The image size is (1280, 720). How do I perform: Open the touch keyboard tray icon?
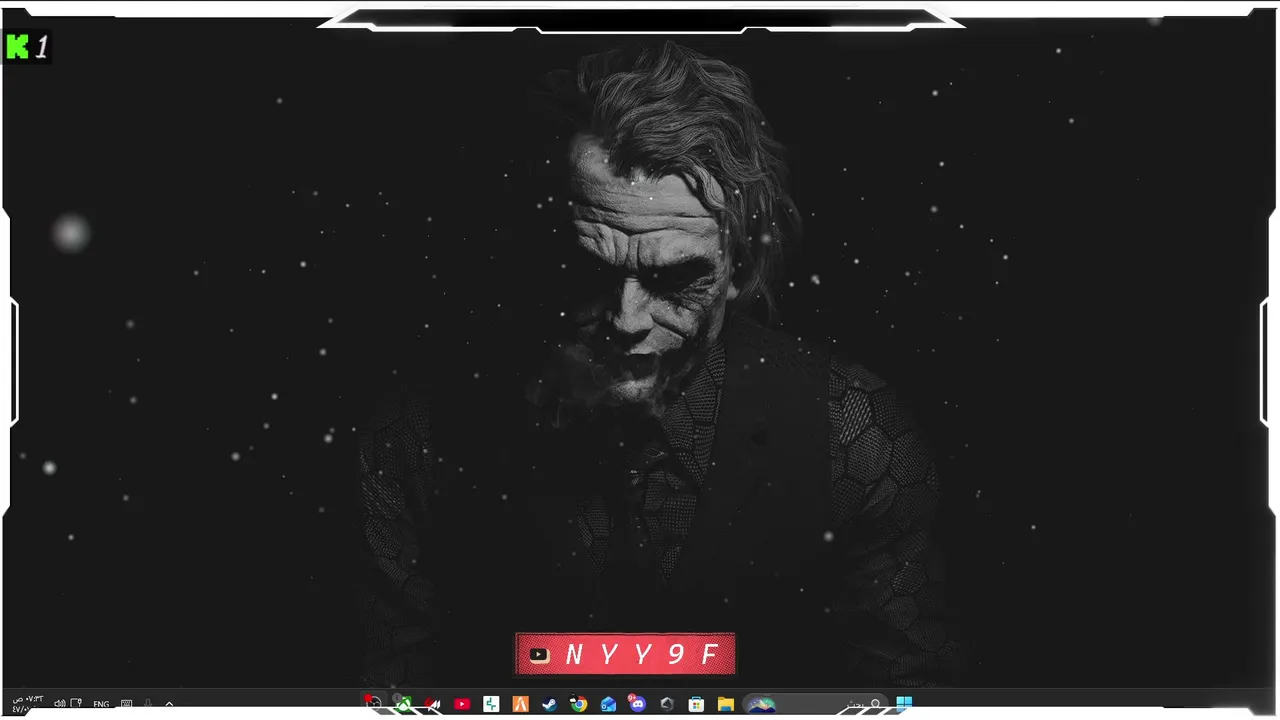click(126, 704)
